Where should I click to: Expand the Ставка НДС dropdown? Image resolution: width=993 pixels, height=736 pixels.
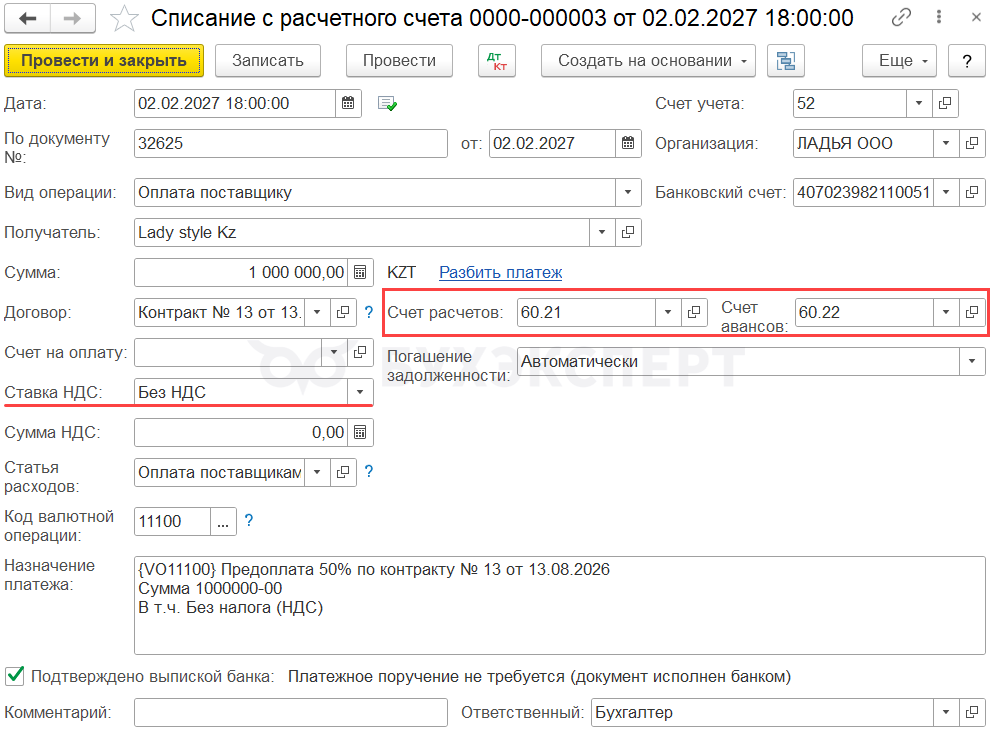coord(360,392)
